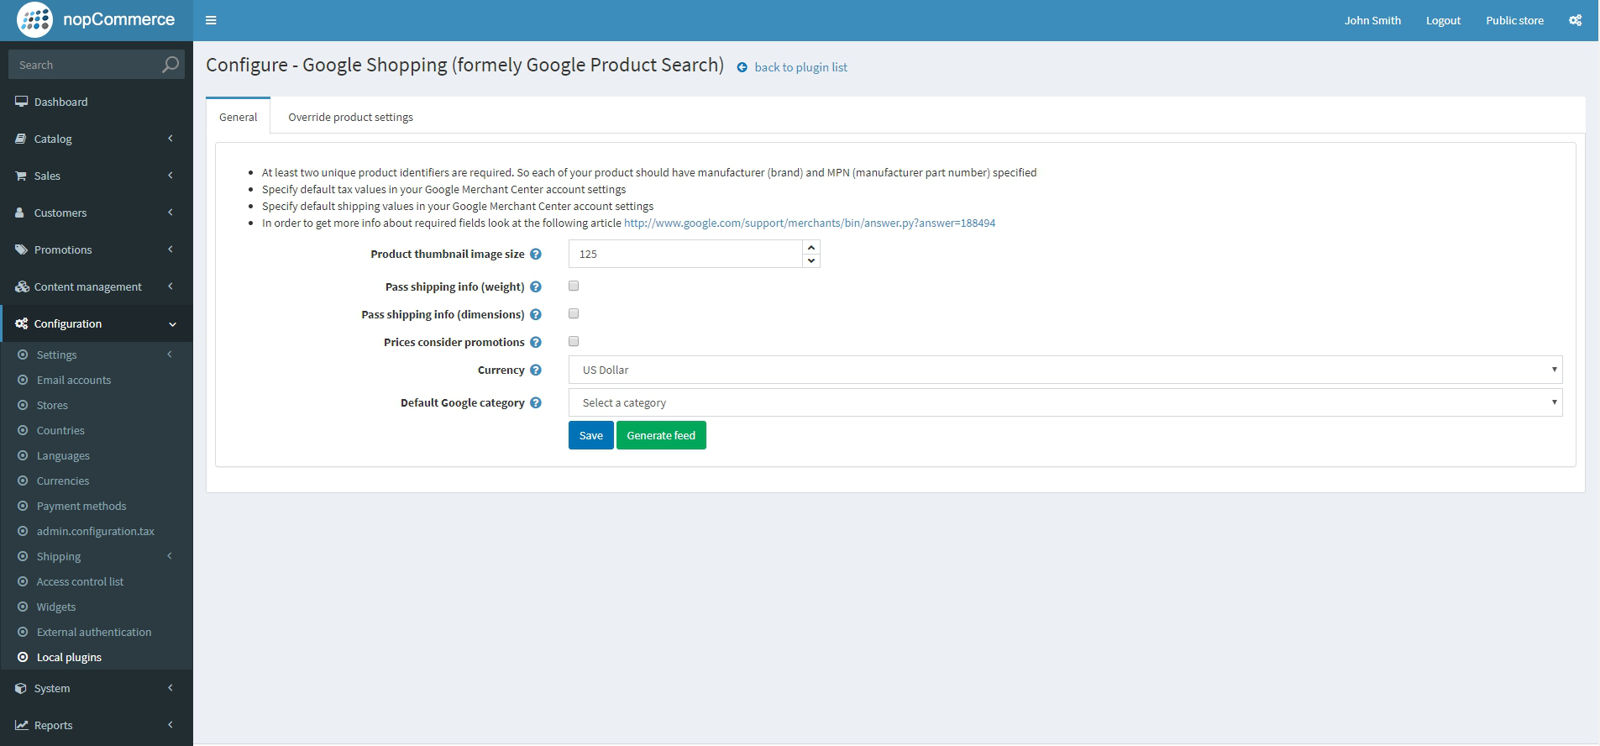Viewport: 1600px width, 746px height.
Task: Click Logout in the header
Action: pyautogui.click(x=1443, y=21)
